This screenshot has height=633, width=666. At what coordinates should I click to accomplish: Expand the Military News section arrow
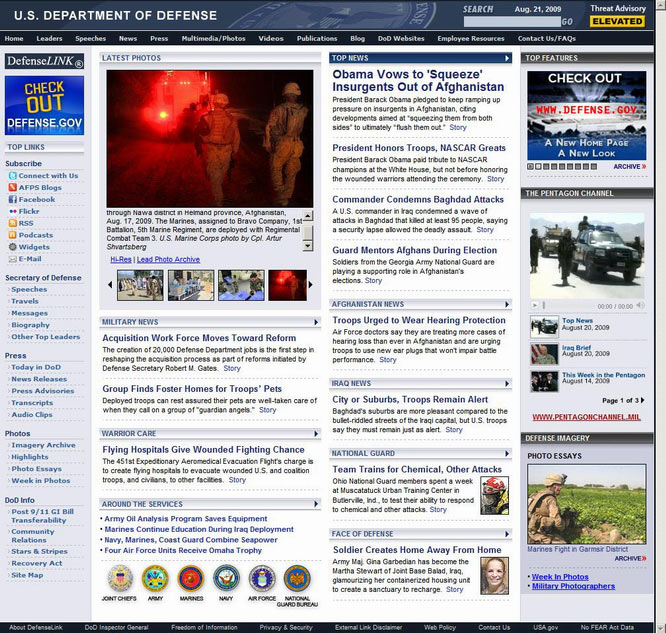tap(316, 322)
